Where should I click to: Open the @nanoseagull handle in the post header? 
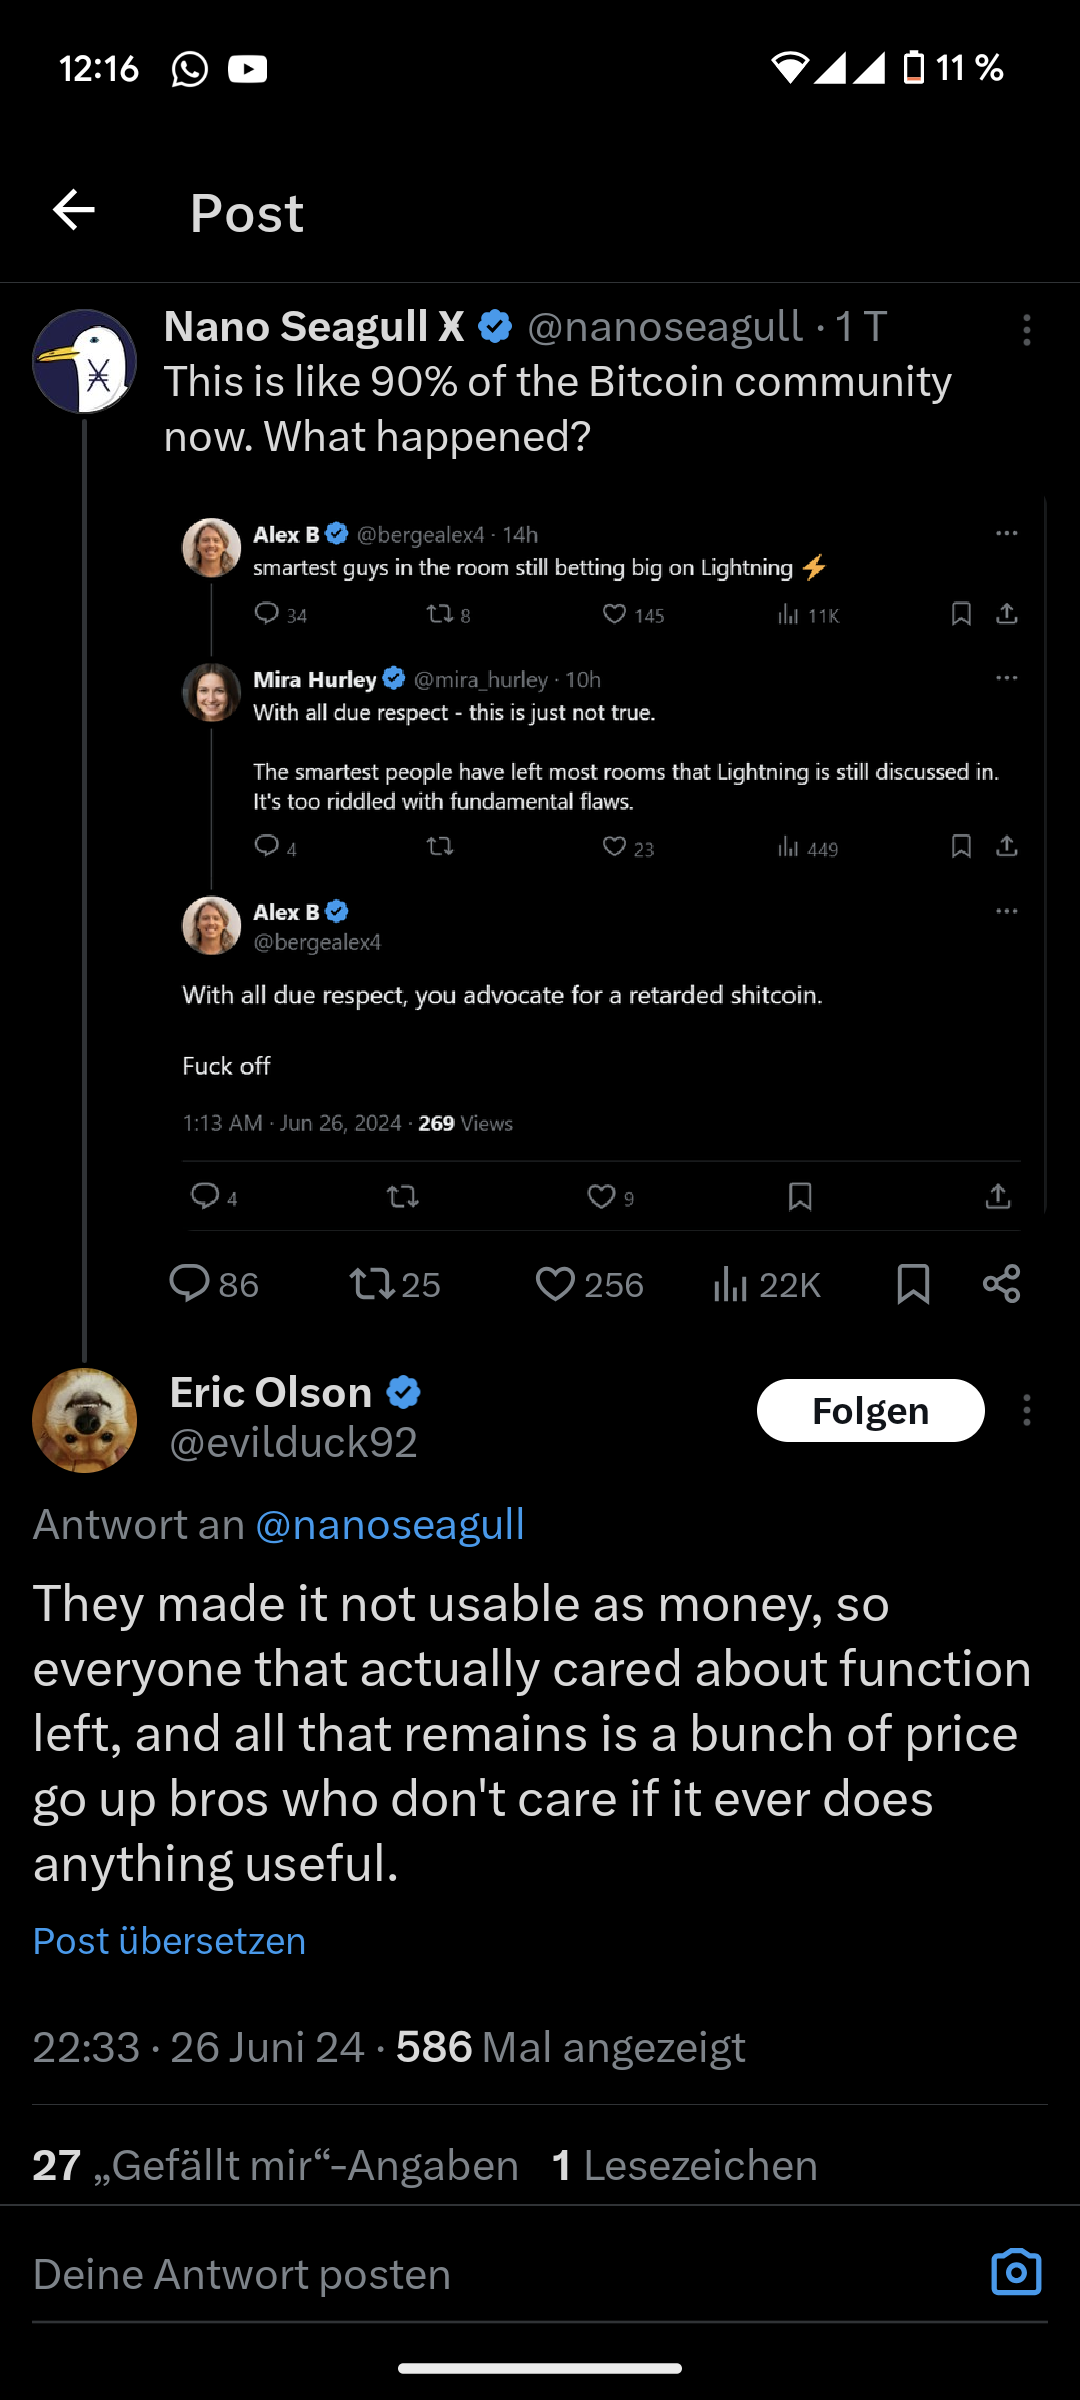click(664, 327)
